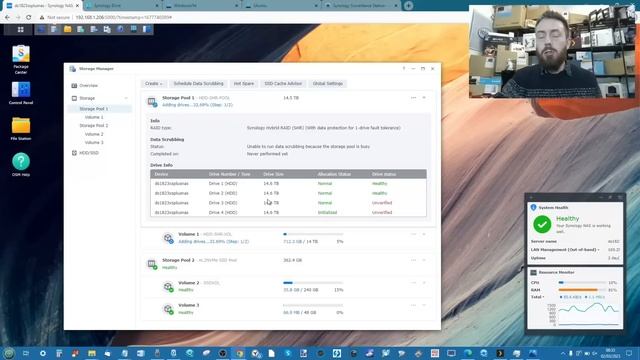
Task: Select the Drive 4 (HDD) table row
Action: pos(288,213)
